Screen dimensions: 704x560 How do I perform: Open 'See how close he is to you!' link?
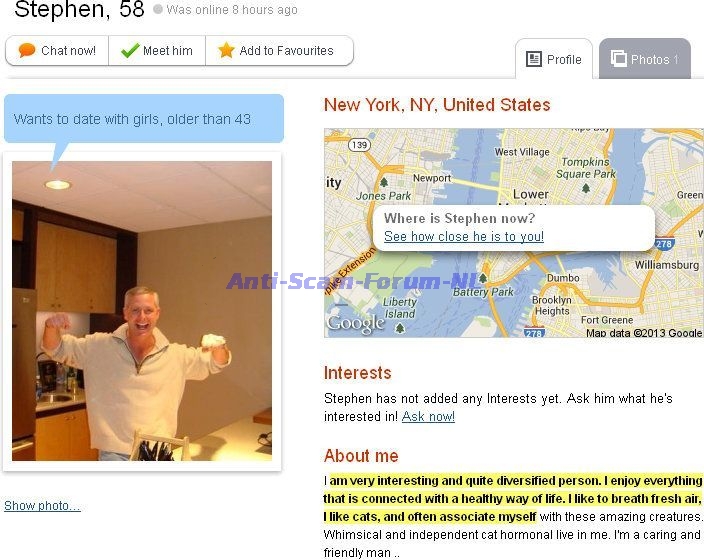click(464, 236)
